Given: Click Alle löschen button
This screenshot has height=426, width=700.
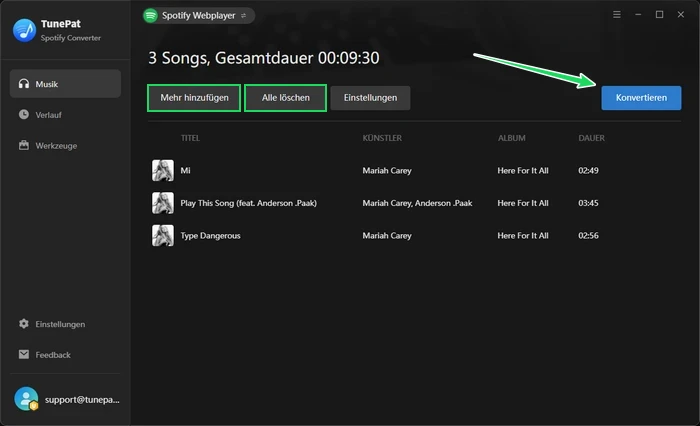Looking at the screenshot, I should [x=285, y=98].
